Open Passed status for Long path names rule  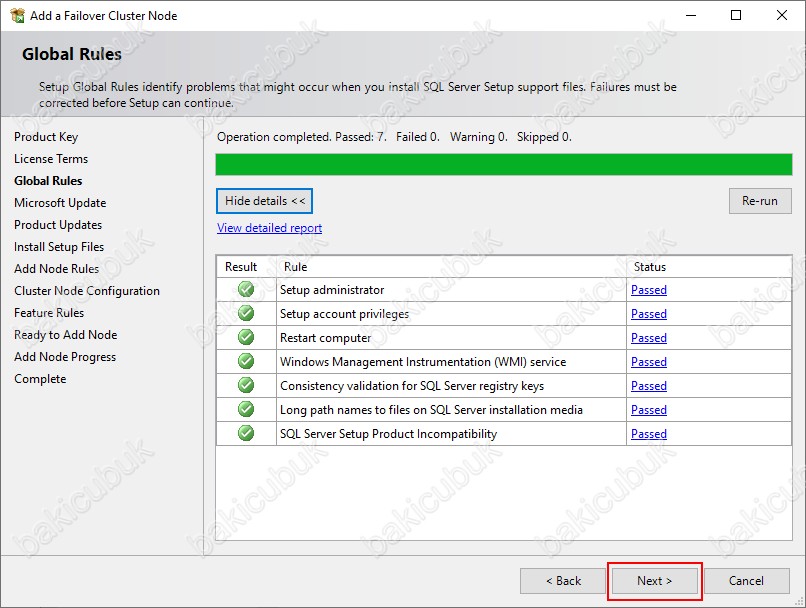(x=648, y=410)
